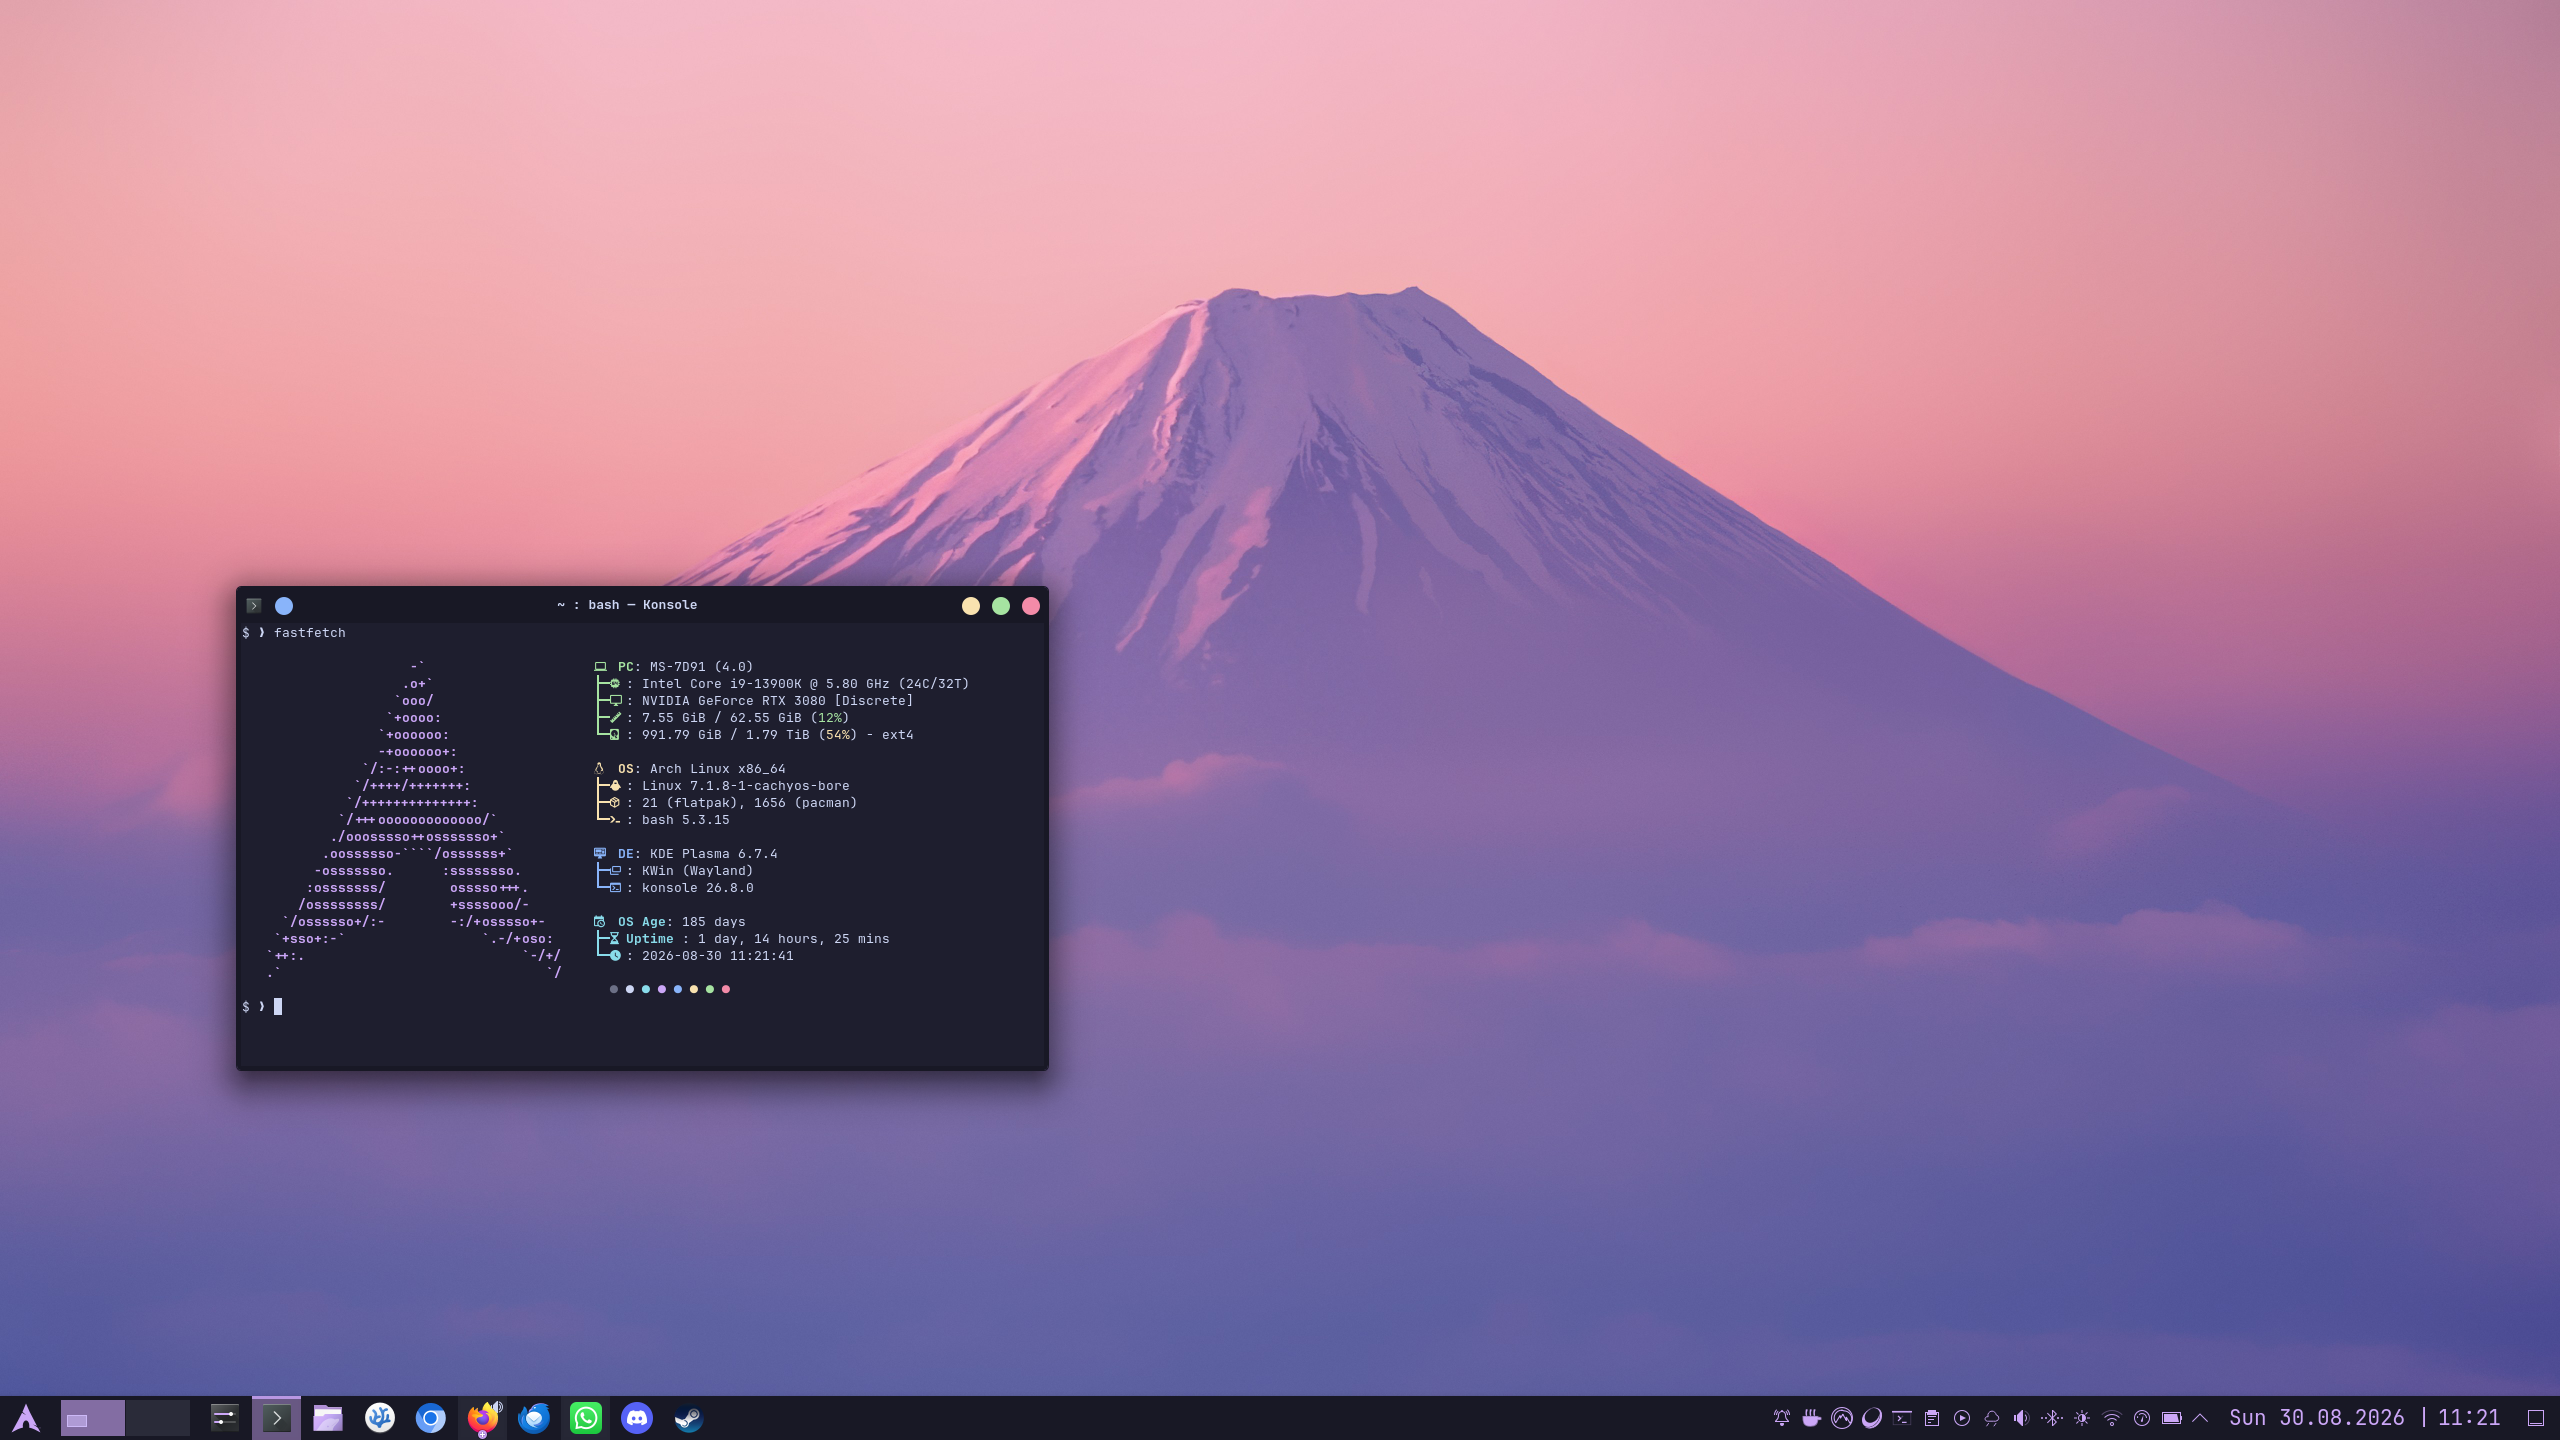2560x1440 pixels.
Task: Open the volume control tray icon
Action: 2022,1418
